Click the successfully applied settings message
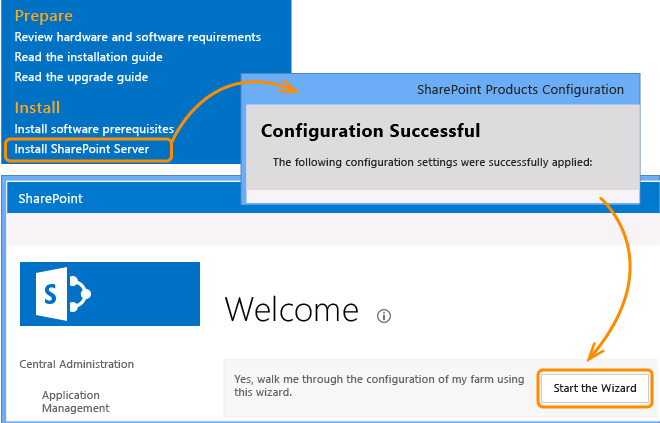The image size is (660, 423). pos(432,162)
